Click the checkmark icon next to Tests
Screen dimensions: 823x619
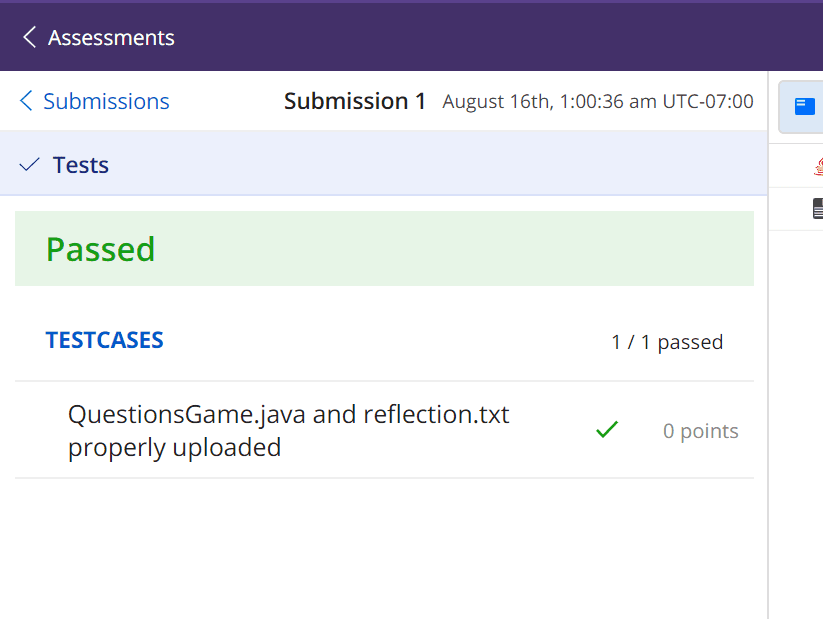[x=29, y=165]
